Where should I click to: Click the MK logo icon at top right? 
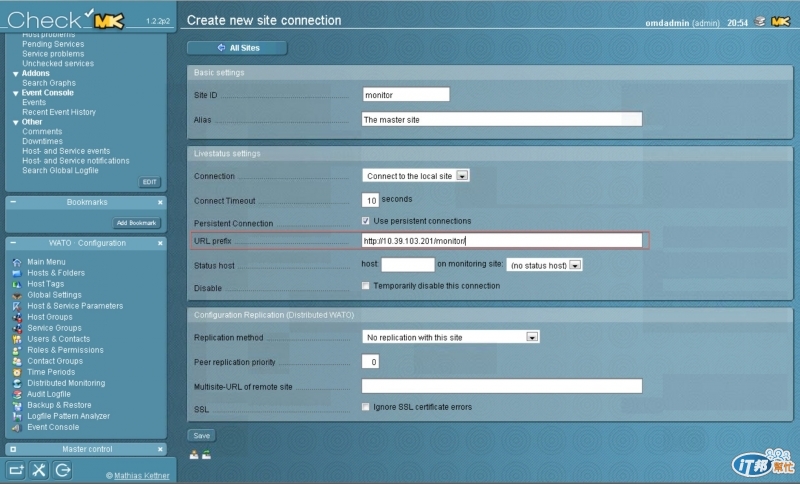click(x=781, y=21)
